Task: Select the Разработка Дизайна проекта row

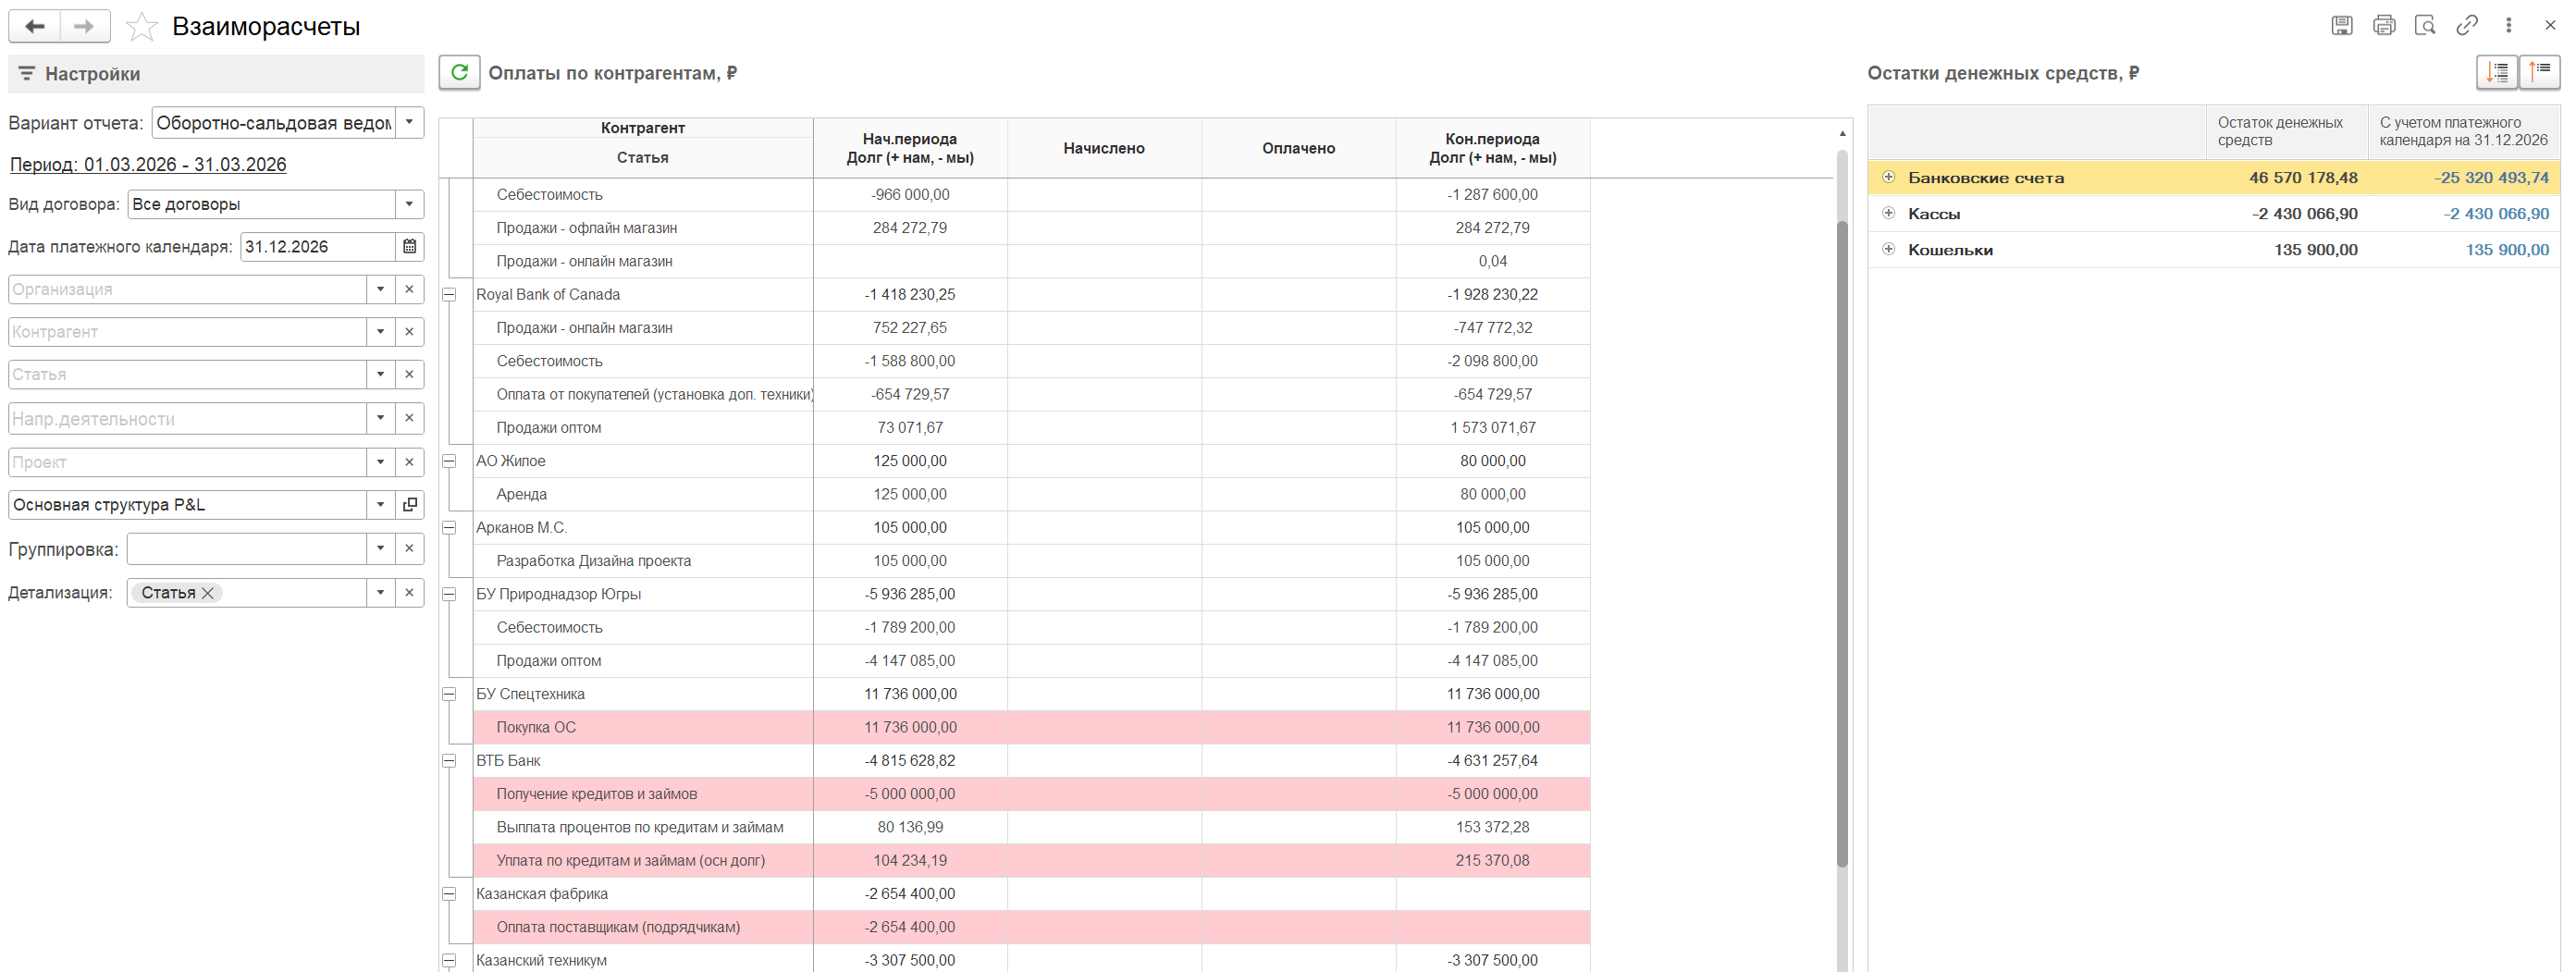Action: coord(1031,561)
